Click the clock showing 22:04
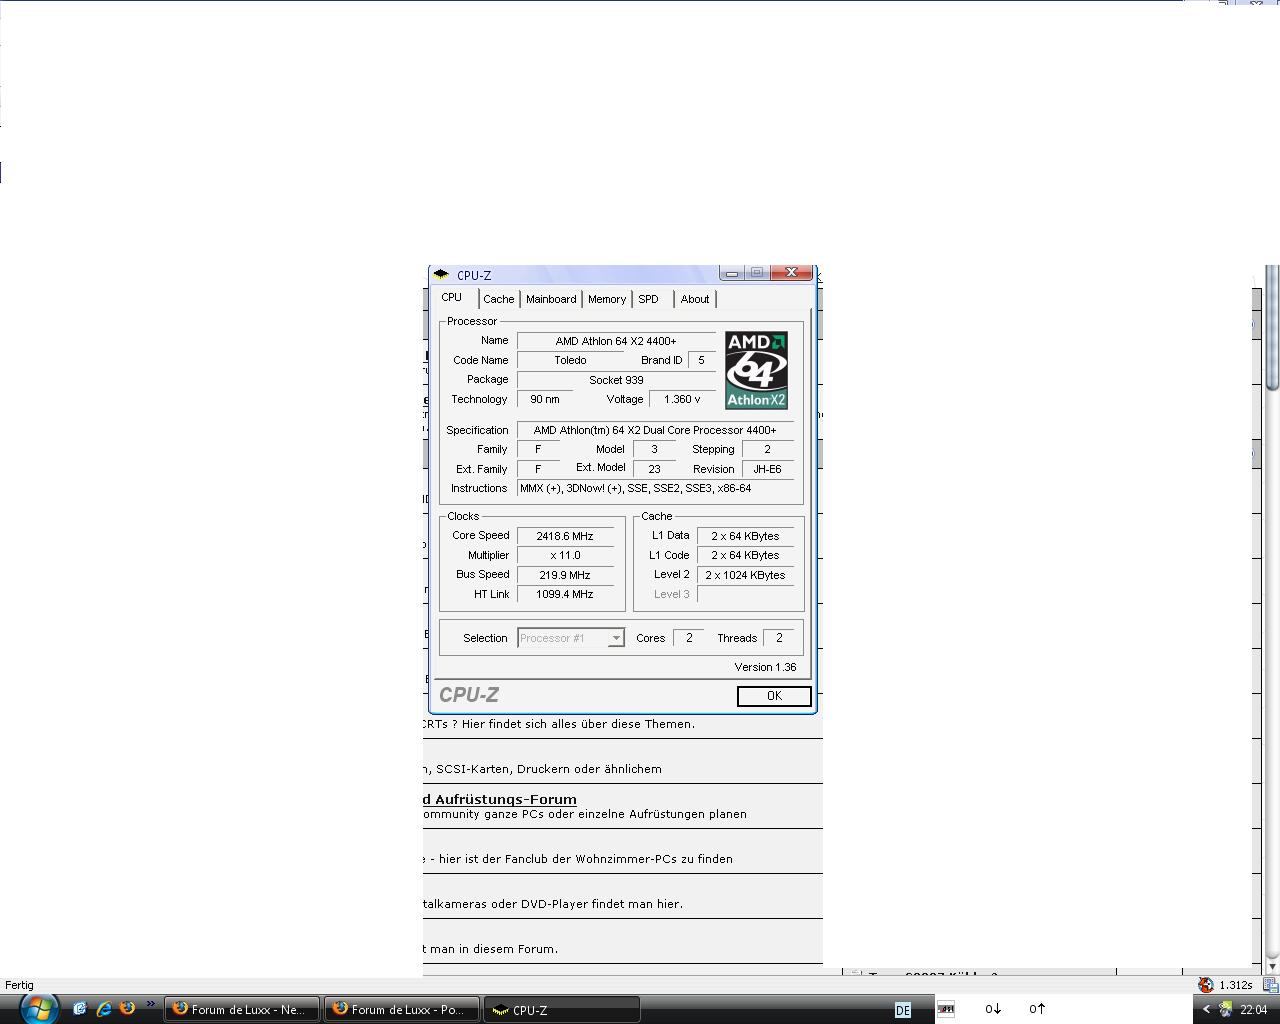The width and height of the screenshot is (1280, 1024). tap(1253, 1010)
